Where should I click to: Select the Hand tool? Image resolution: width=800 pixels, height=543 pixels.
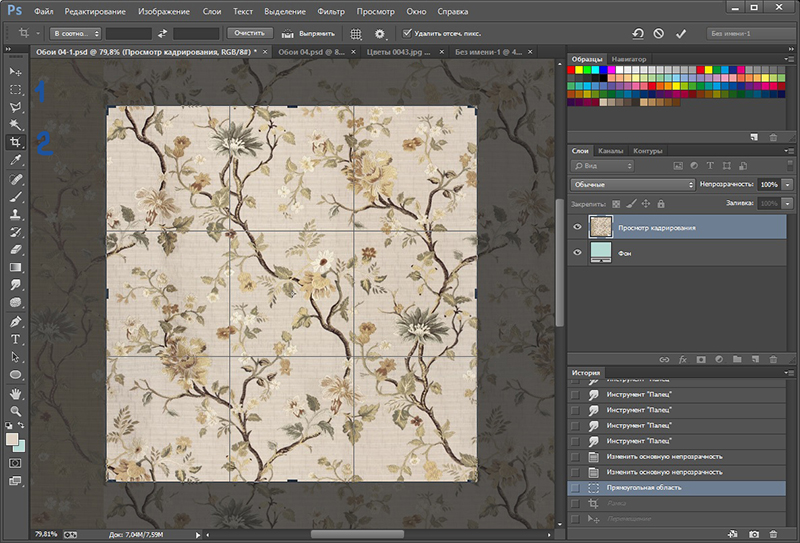[x=15, y=393]
